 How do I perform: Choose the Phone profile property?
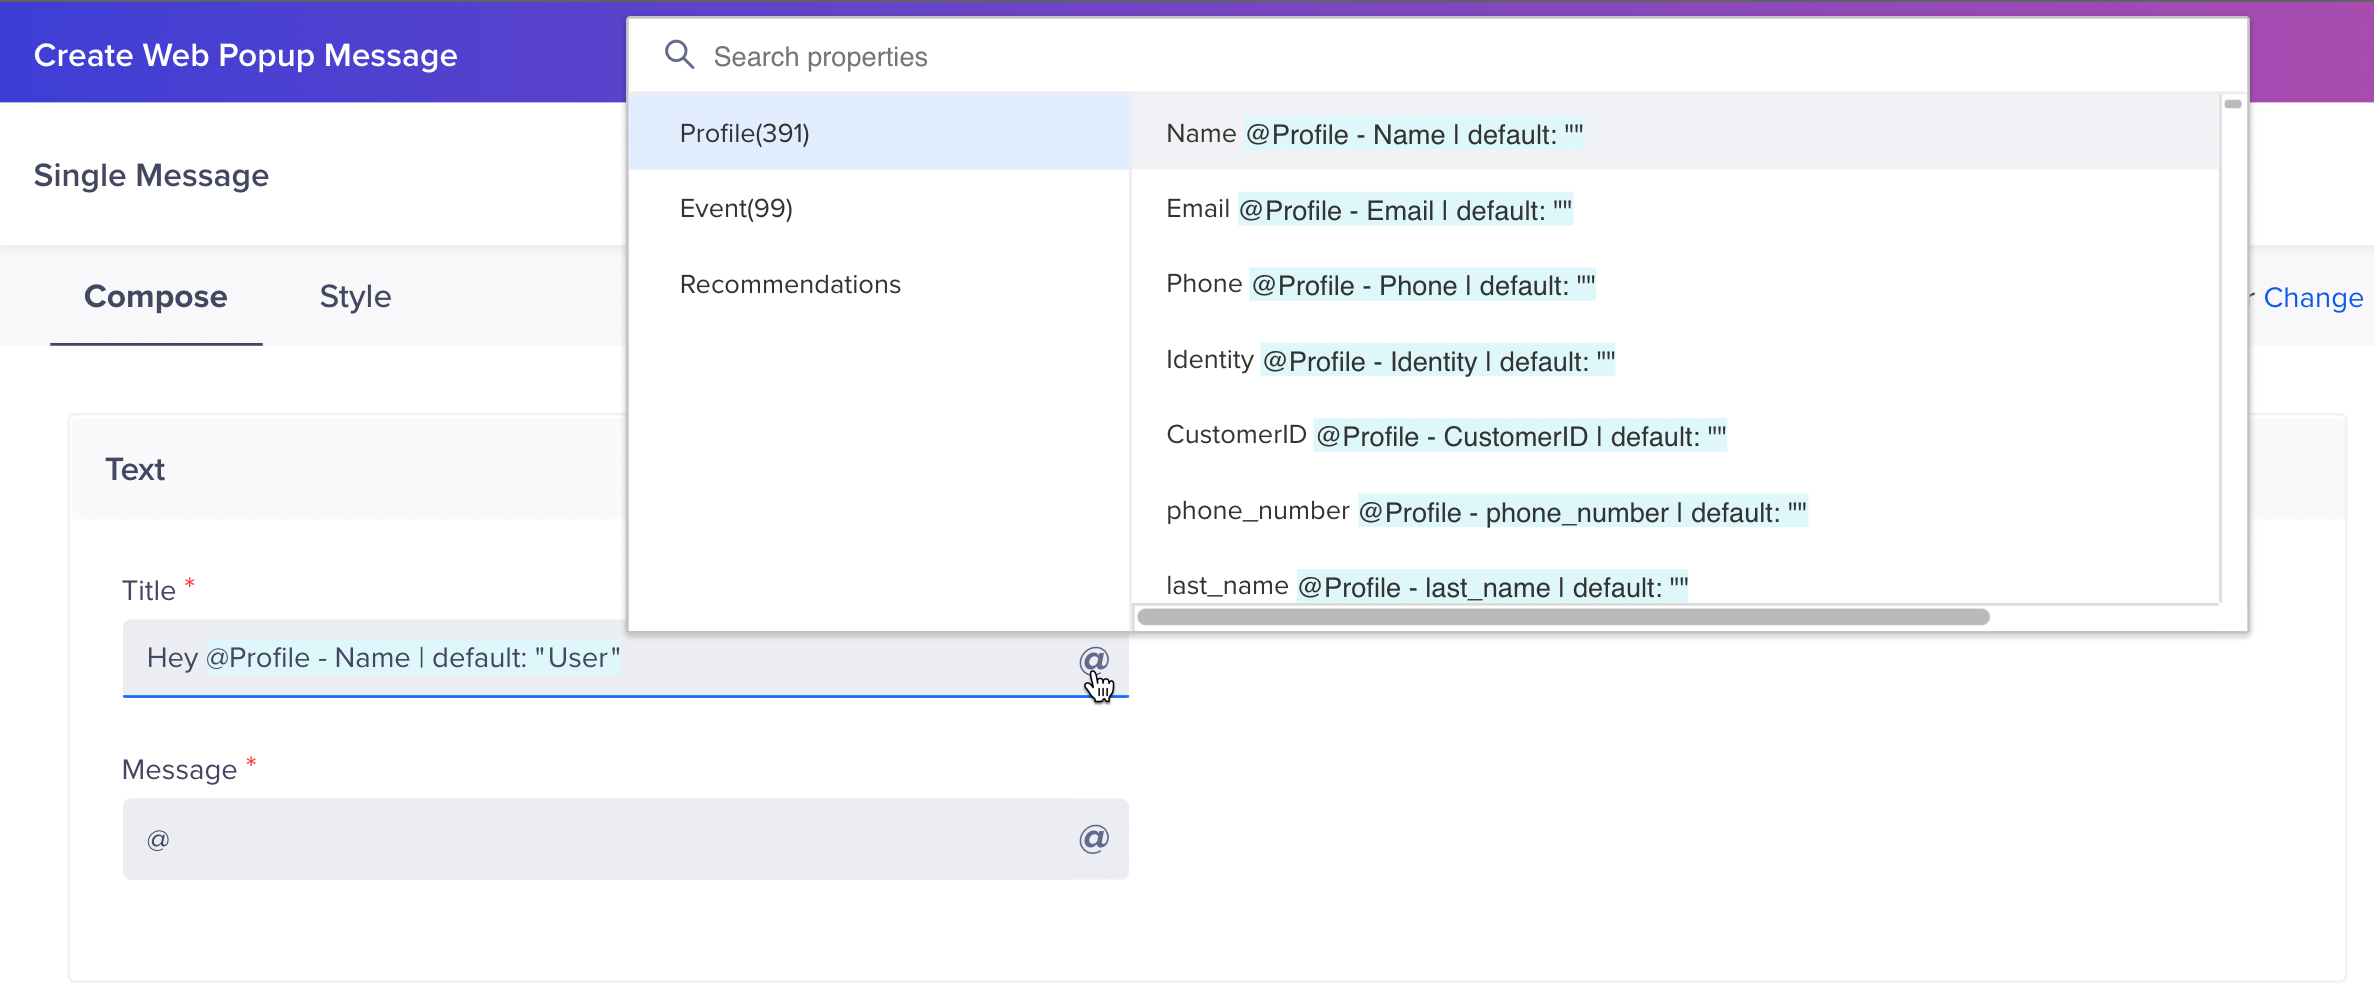pos(1675,285)
